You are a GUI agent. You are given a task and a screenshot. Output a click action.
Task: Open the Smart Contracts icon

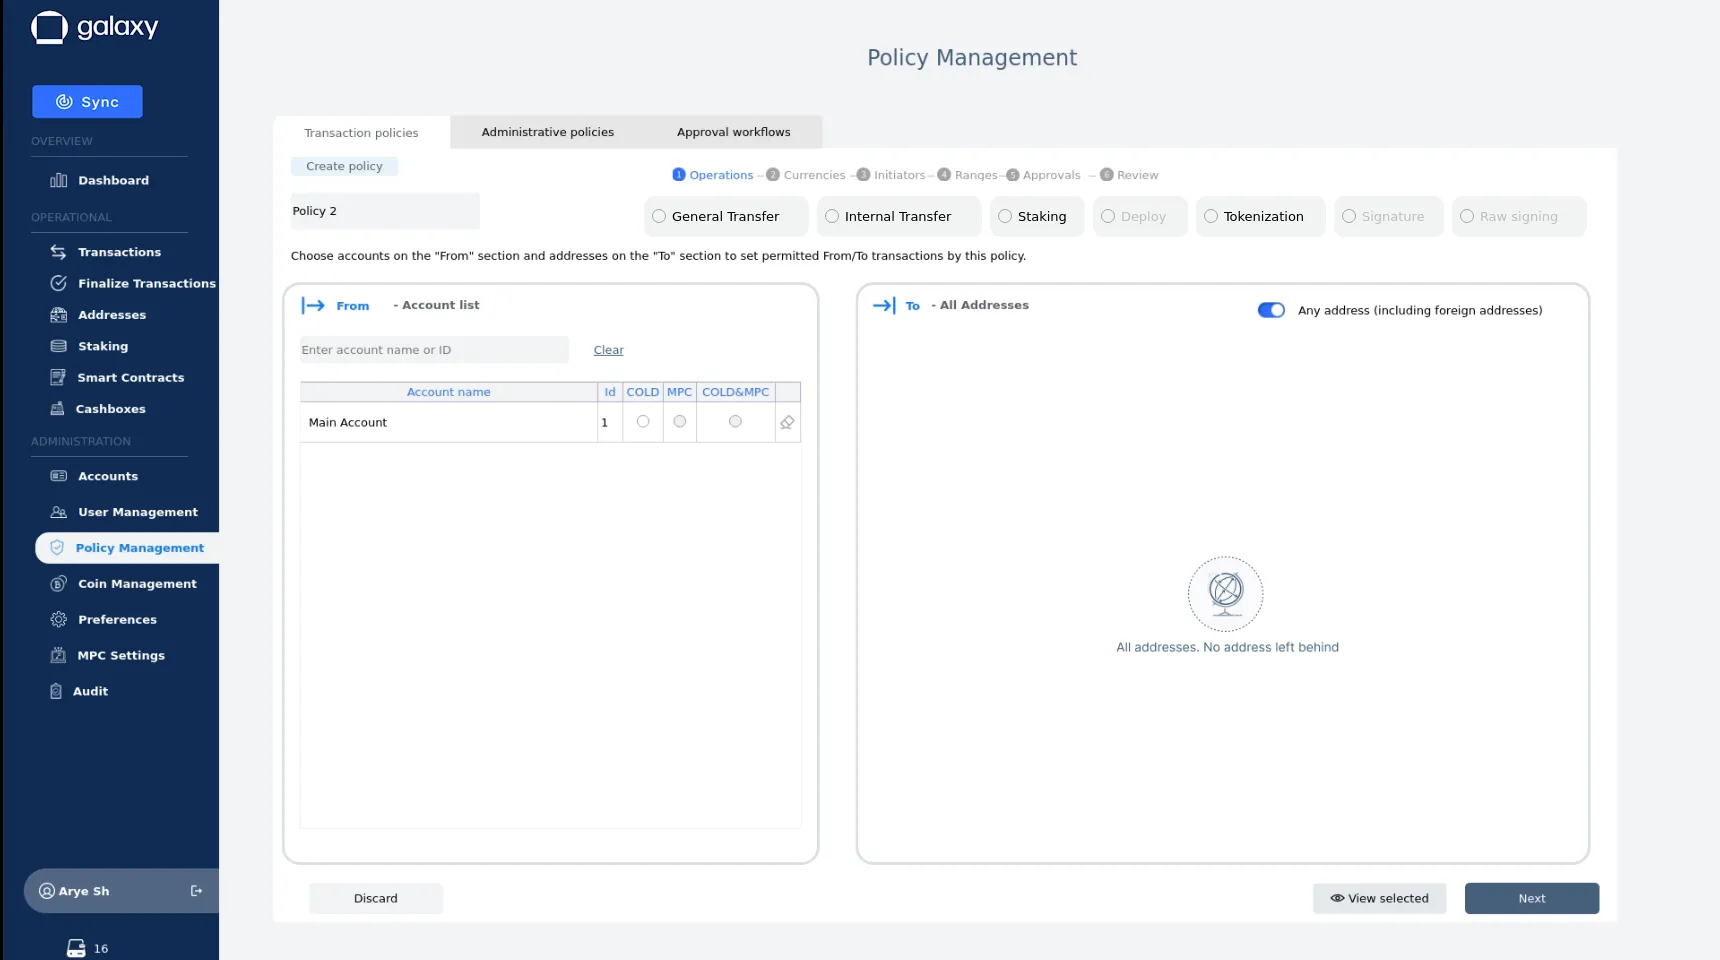tap(58, 377)
